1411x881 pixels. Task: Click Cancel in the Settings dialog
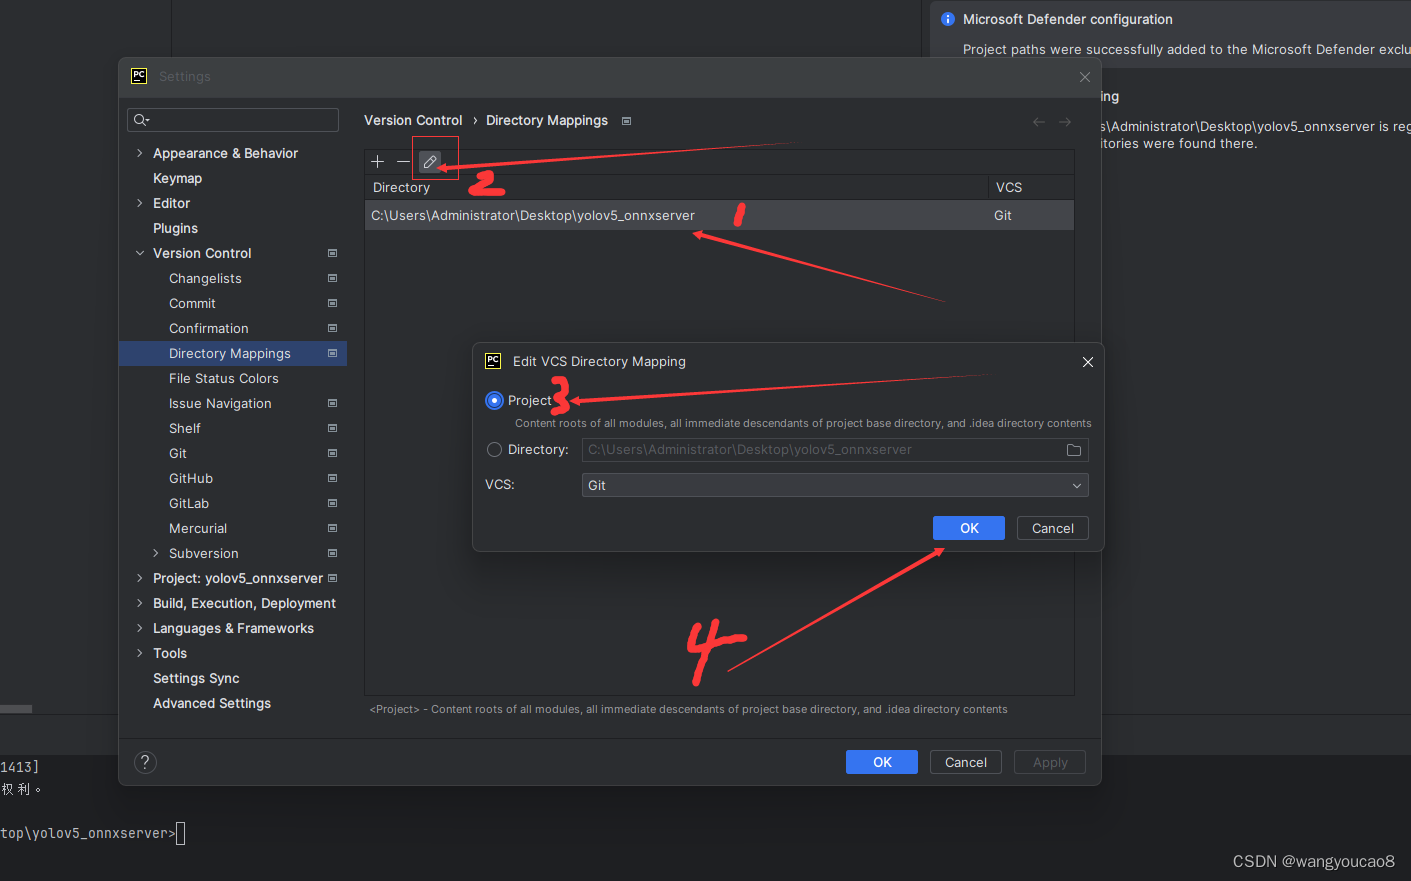click(x=965, y=761)
